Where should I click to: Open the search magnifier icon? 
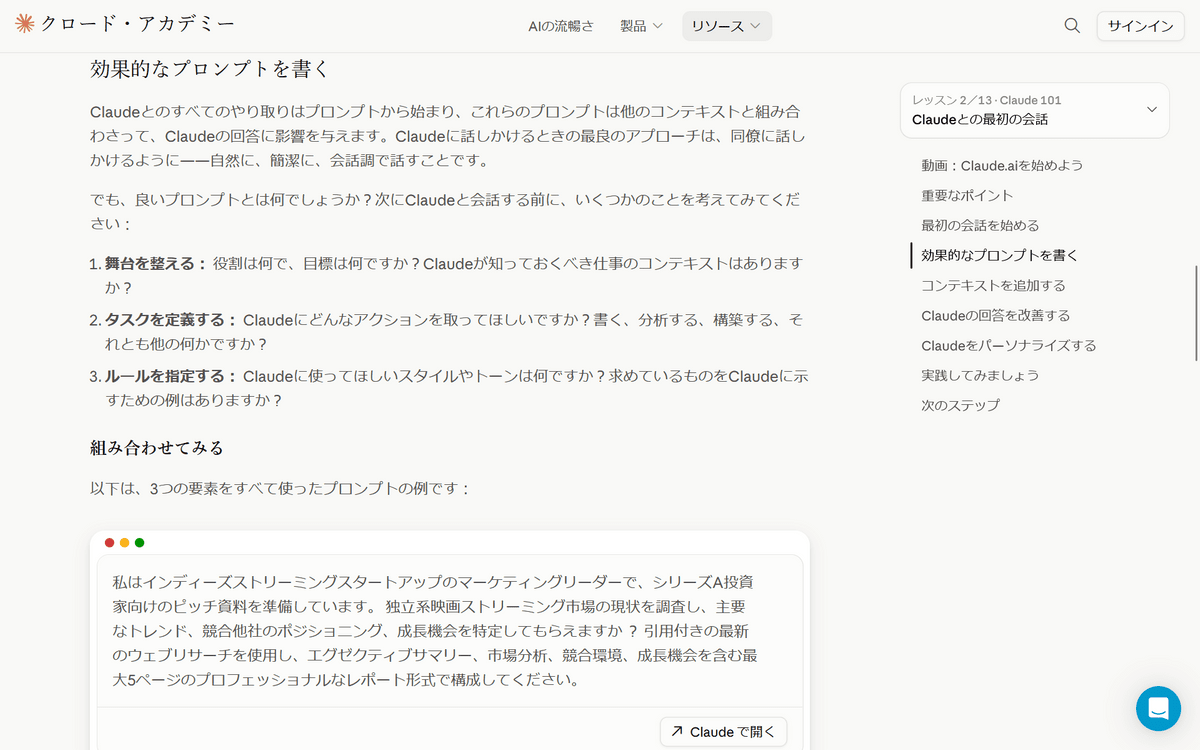pos(1072,26)
